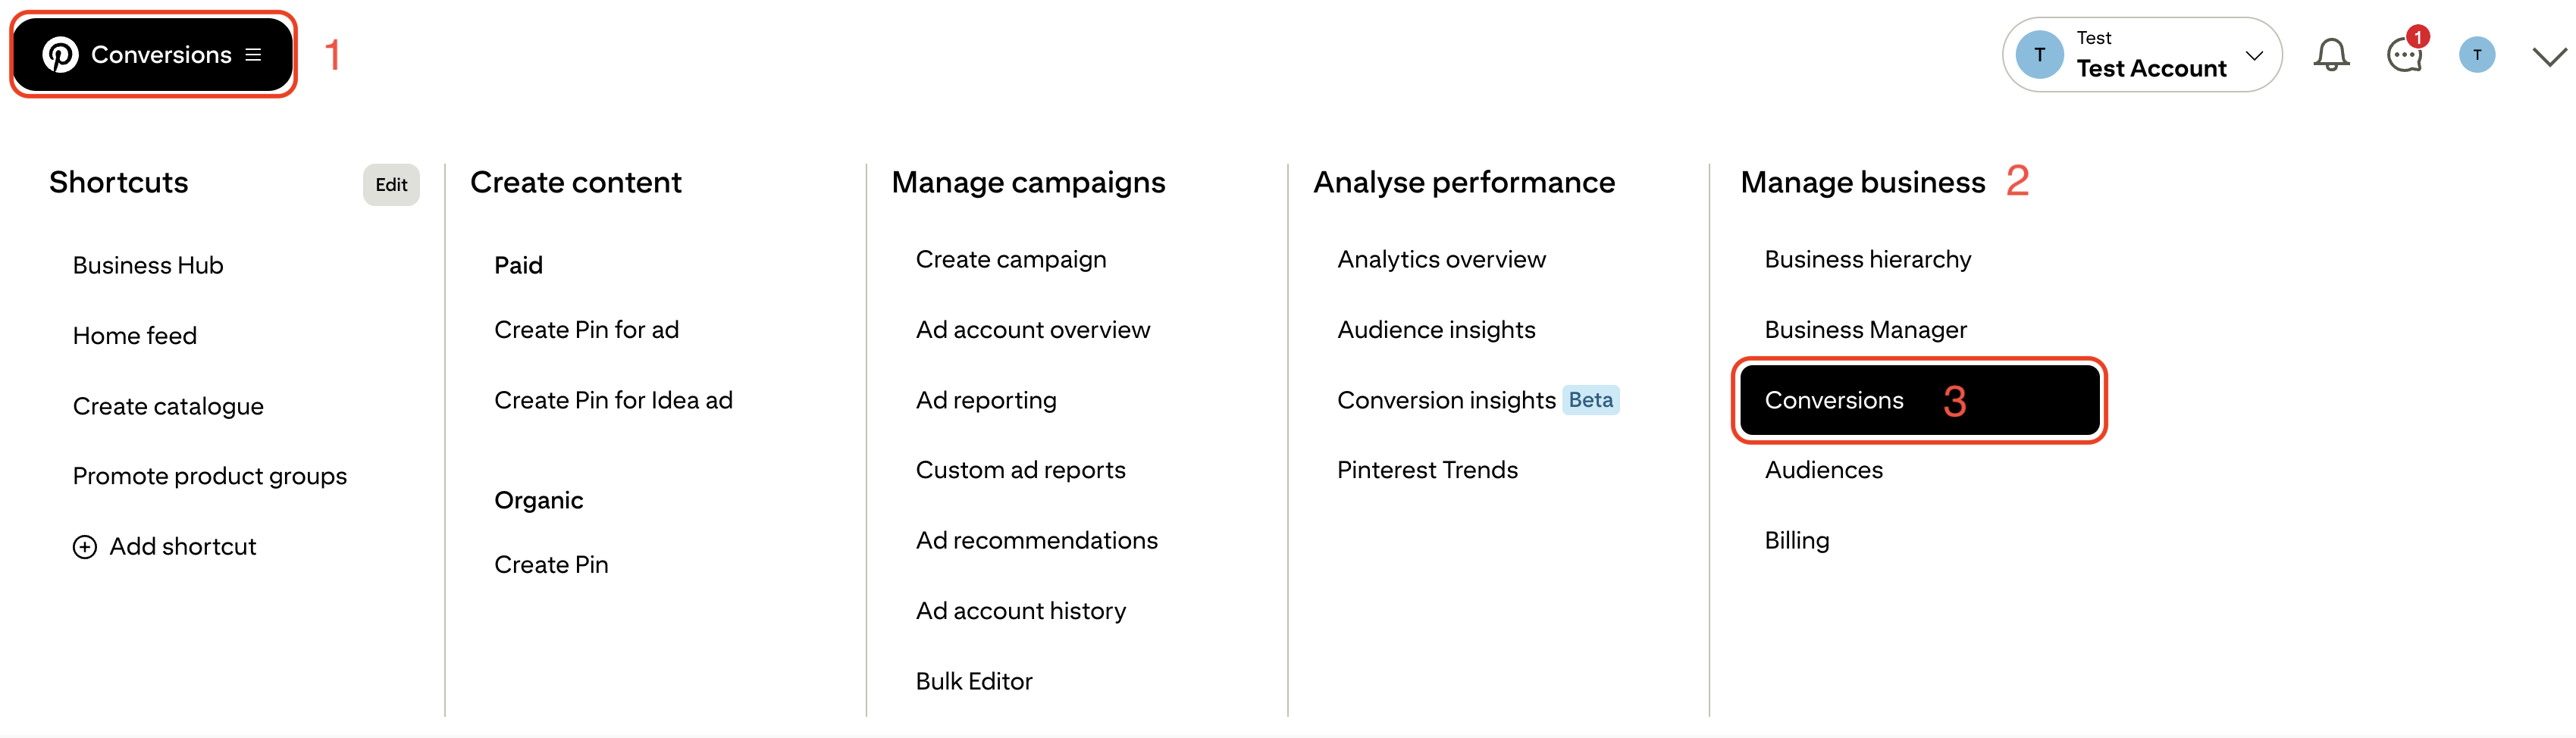
Task: Expand the Test Account switcher dropdown
Action: coord(2254,55)
